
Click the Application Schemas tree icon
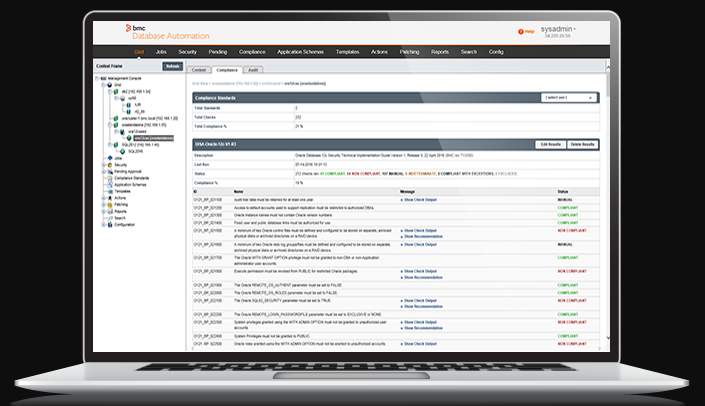tap(110, 184)
